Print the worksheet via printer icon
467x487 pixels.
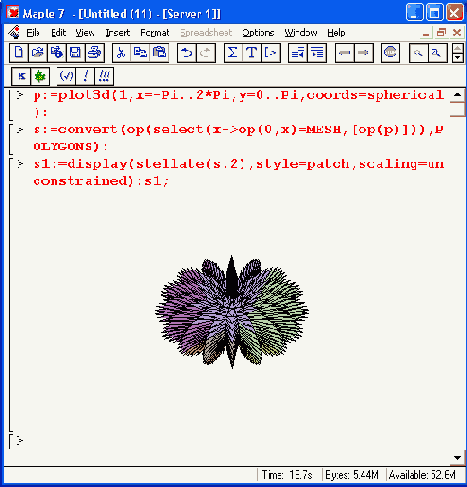point(95,53)
